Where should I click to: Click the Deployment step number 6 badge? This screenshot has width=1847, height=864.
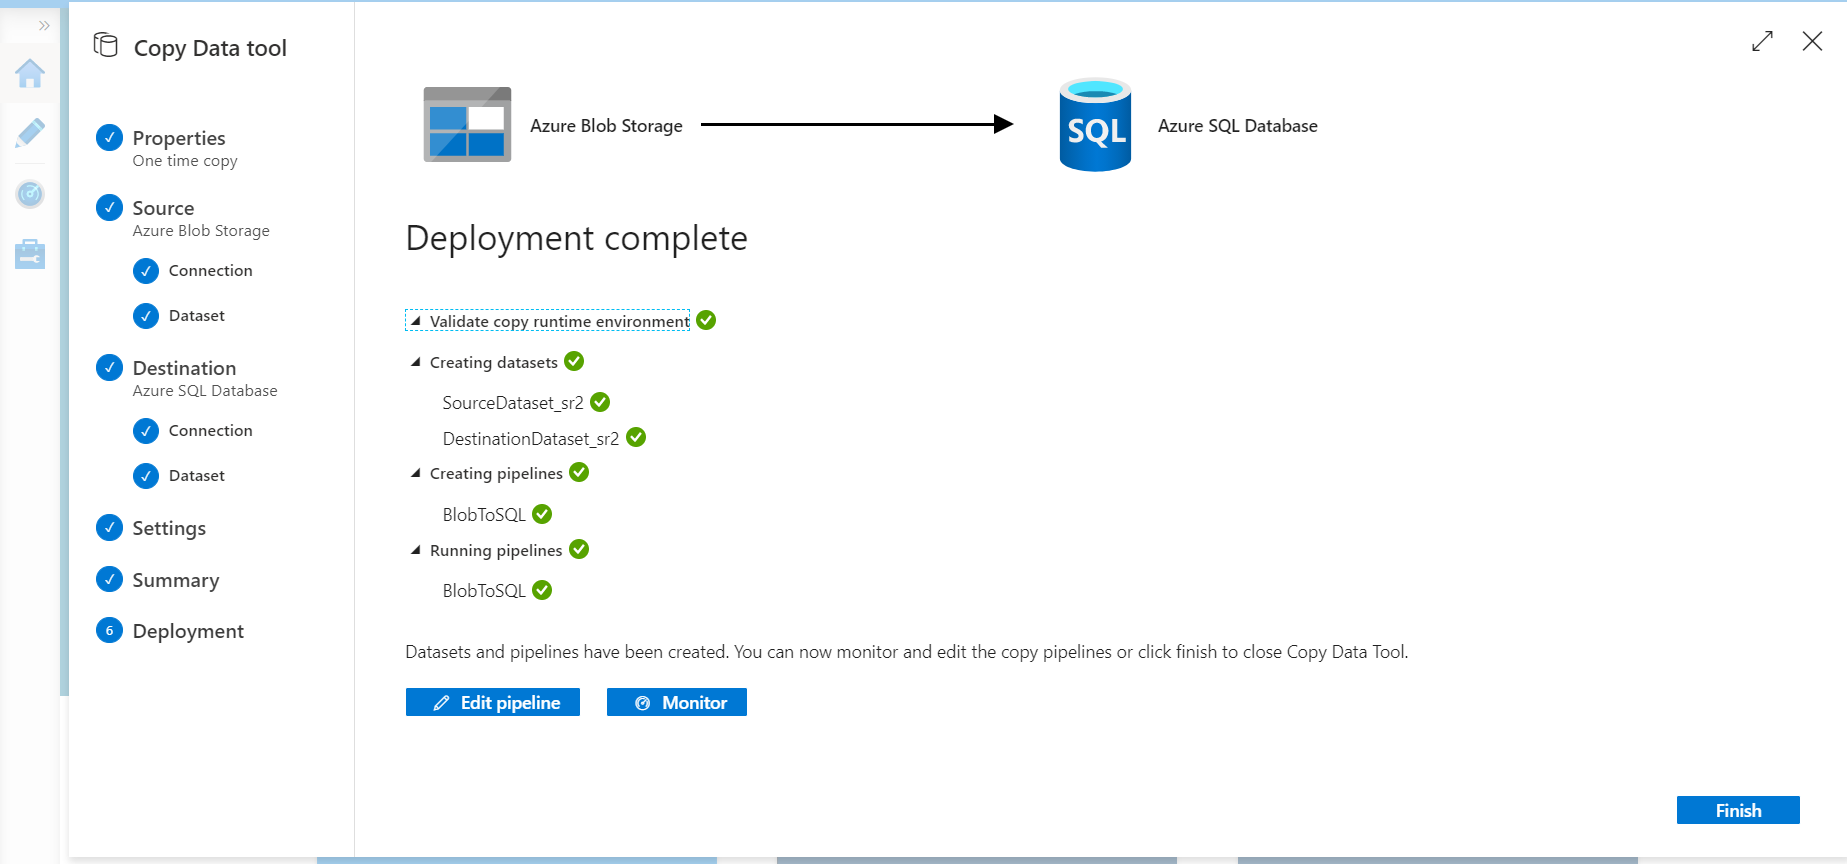pyautogui.click(x=109, y=630)
